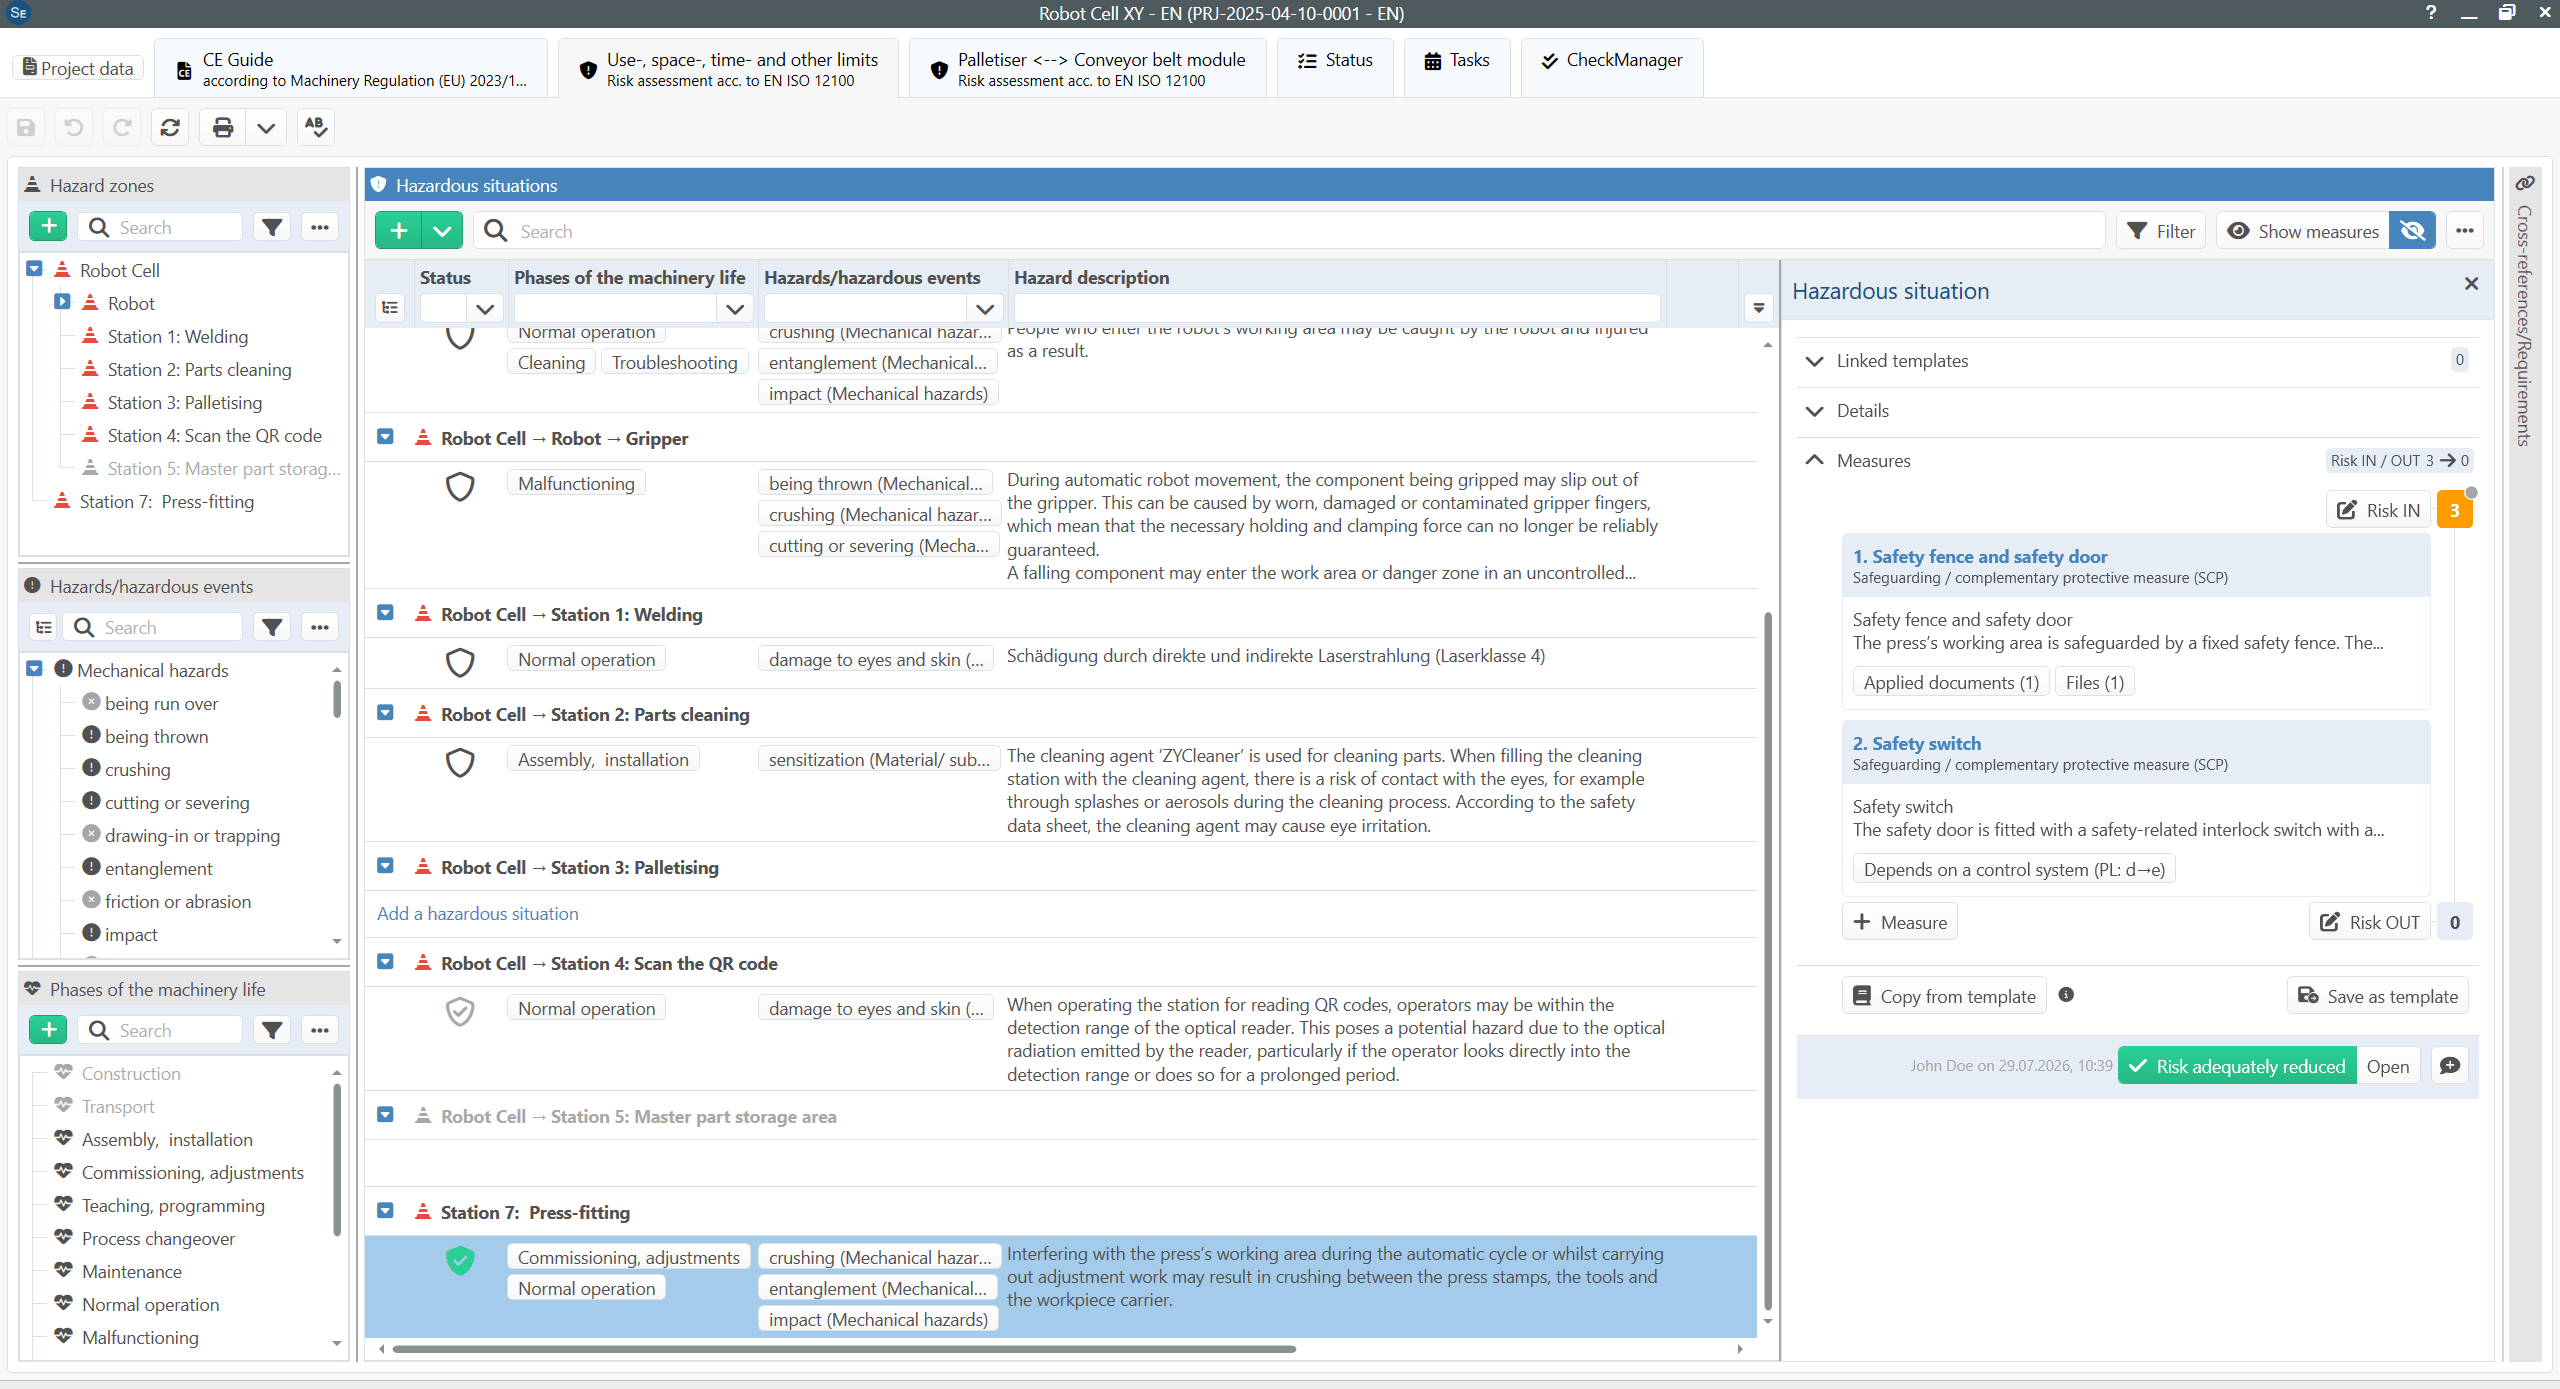This screenshot has height=1389, width=2560.
Task: Collapse Robot Cell tree node
Action: [34, 269]
